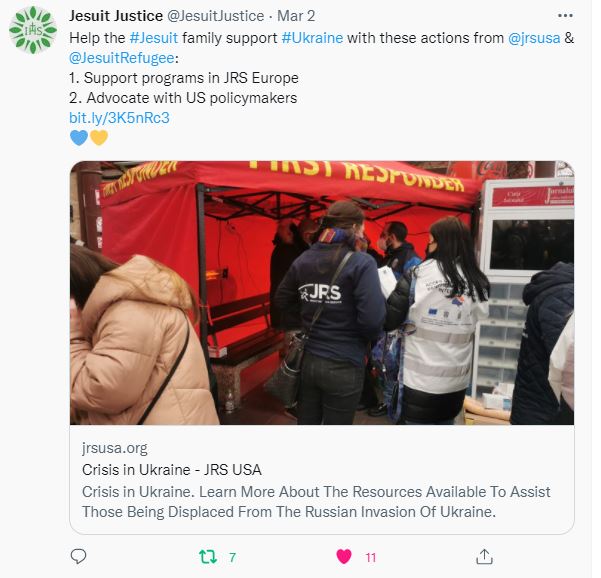Click the link card description about Russian invasion

(316, 502)
